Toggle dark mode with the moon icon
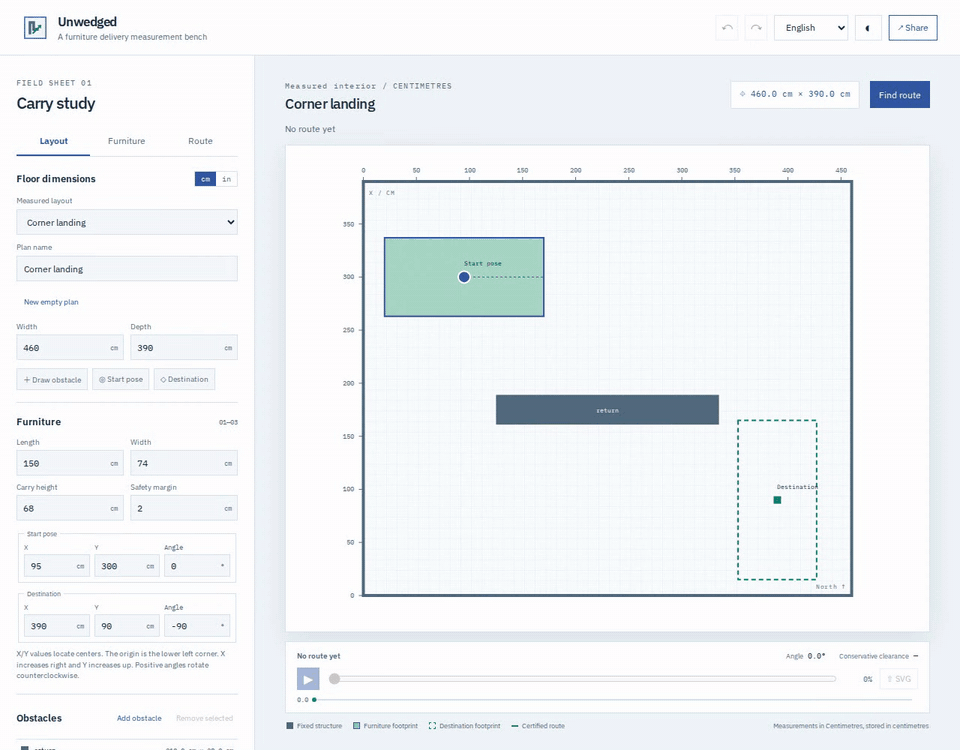The width and height of the screenshot is (960, 750). [868, 28]
